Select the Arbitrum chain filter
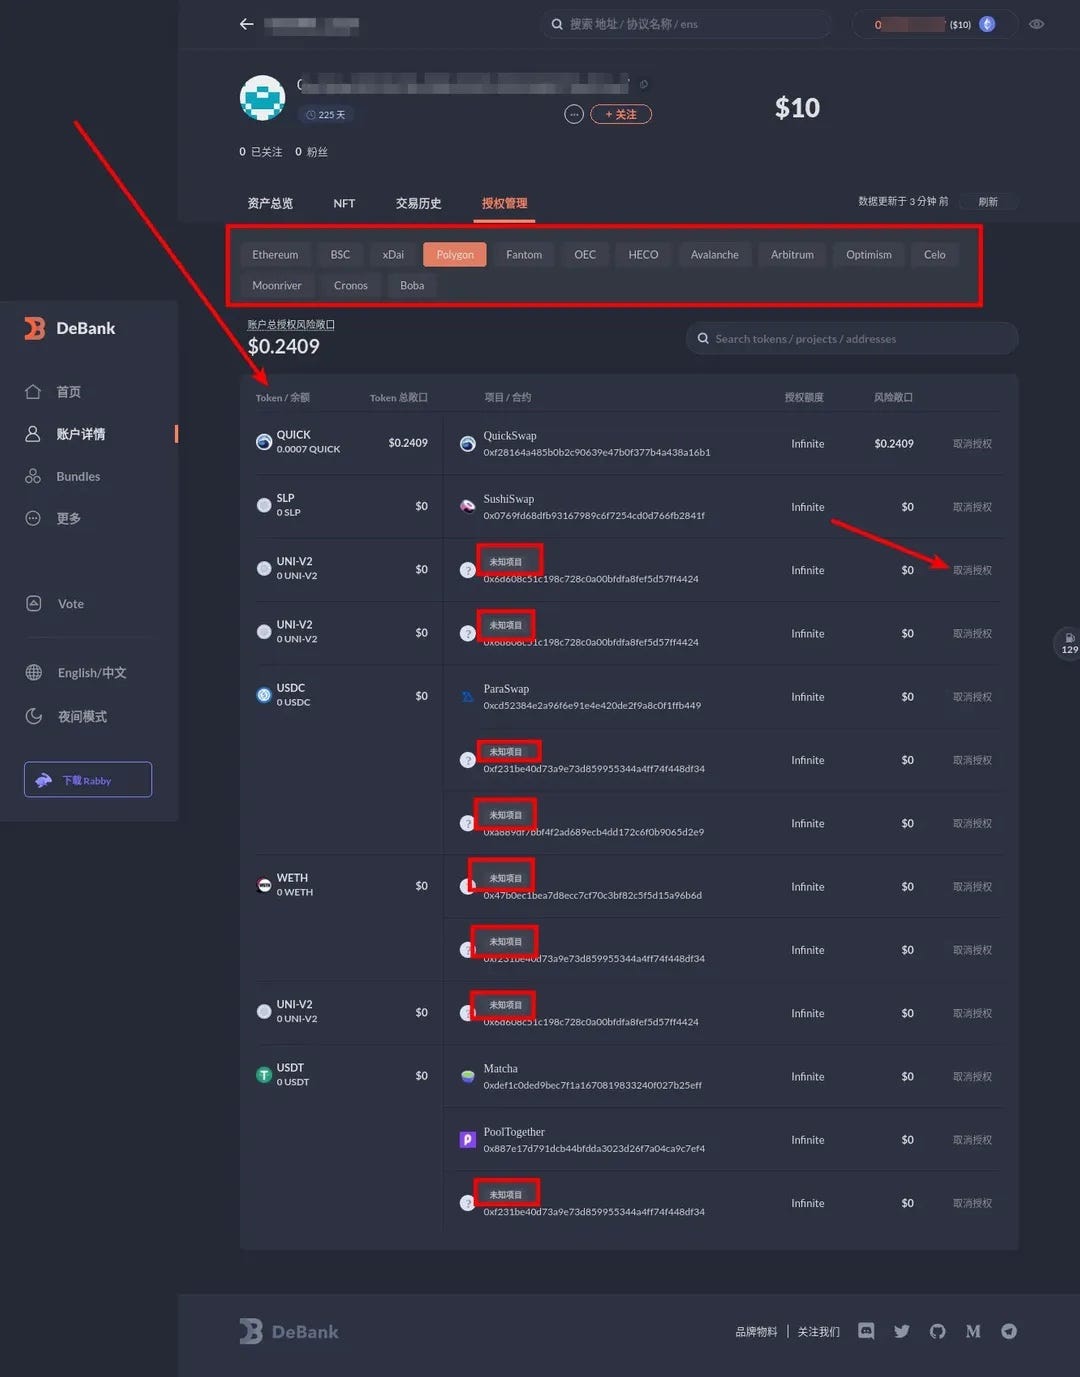 click(x=792, y=255)
